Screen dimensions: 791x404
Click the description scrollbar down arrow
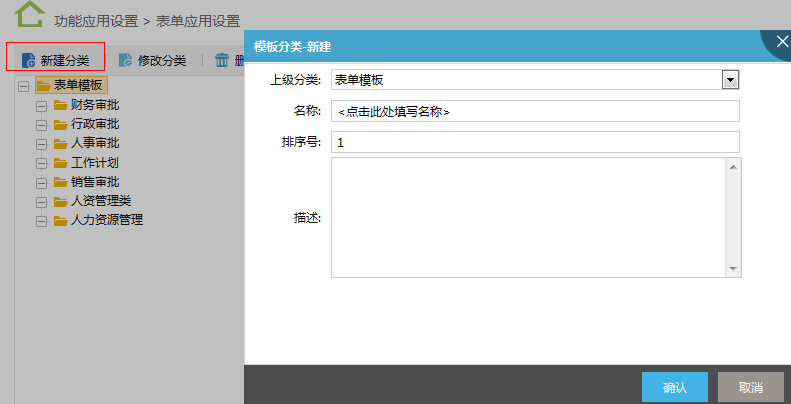pyautogui.click(x=733, y=269)
